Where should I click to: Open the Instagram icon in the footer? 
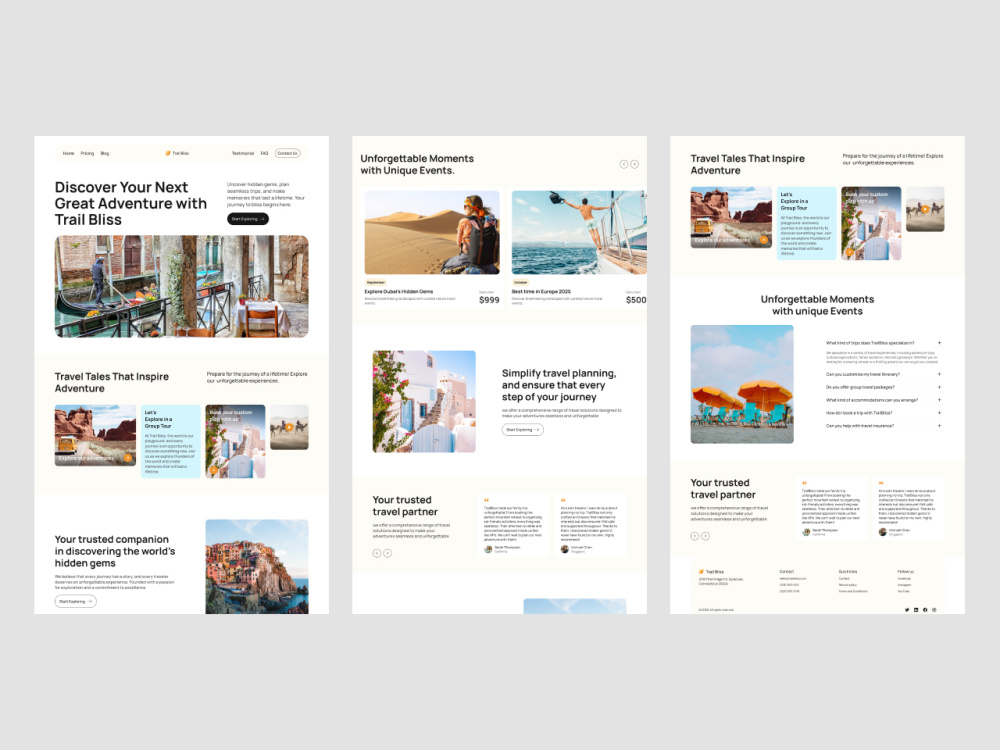(x=934, y=610)
